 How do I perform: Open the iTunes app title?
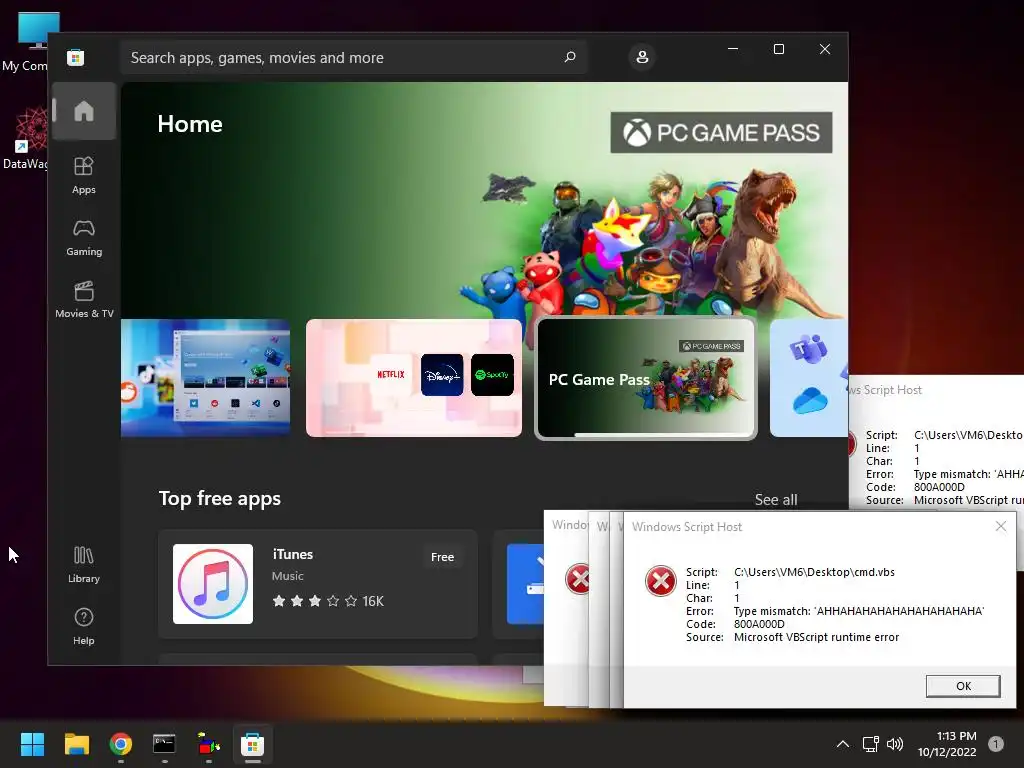coord(293,554)
